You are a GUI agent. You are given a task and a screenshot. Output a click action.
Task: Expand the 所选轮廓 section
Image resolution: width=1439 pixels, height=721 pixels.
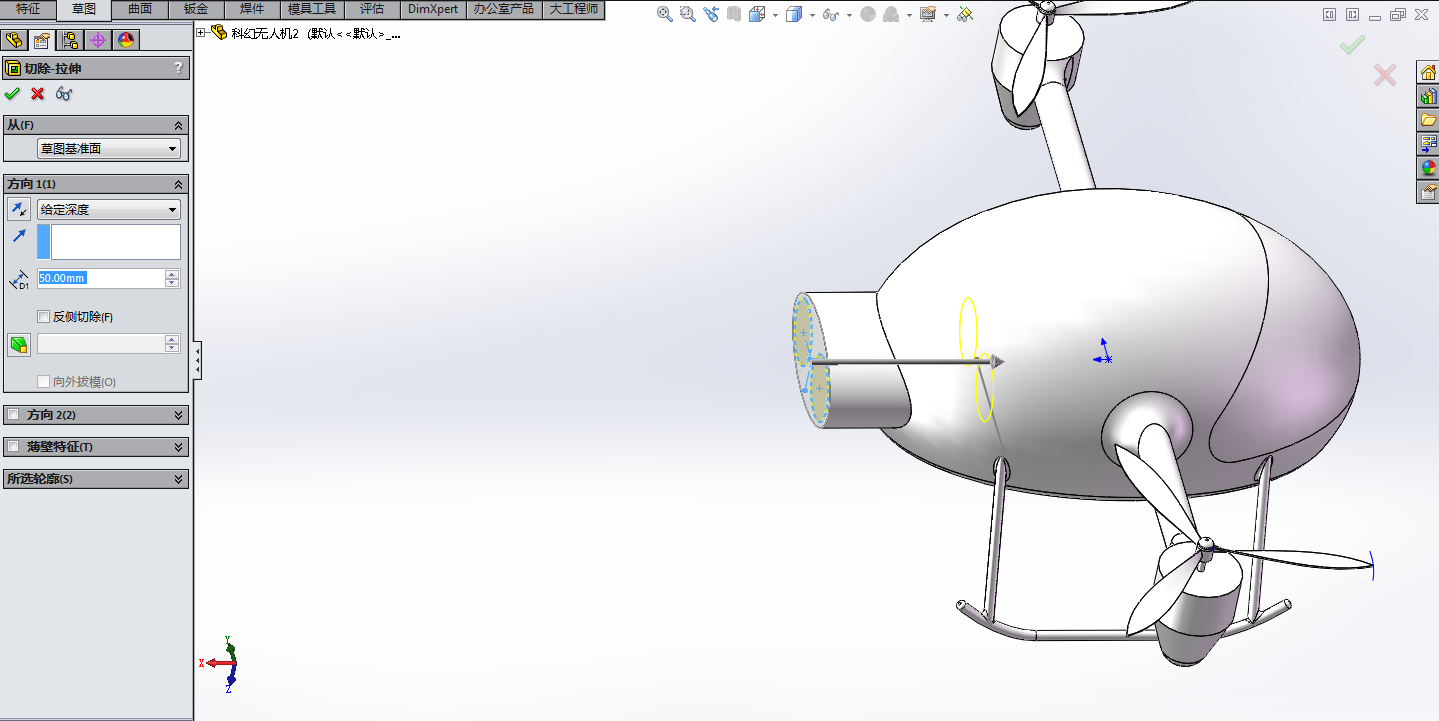click(x=179, y=479)
